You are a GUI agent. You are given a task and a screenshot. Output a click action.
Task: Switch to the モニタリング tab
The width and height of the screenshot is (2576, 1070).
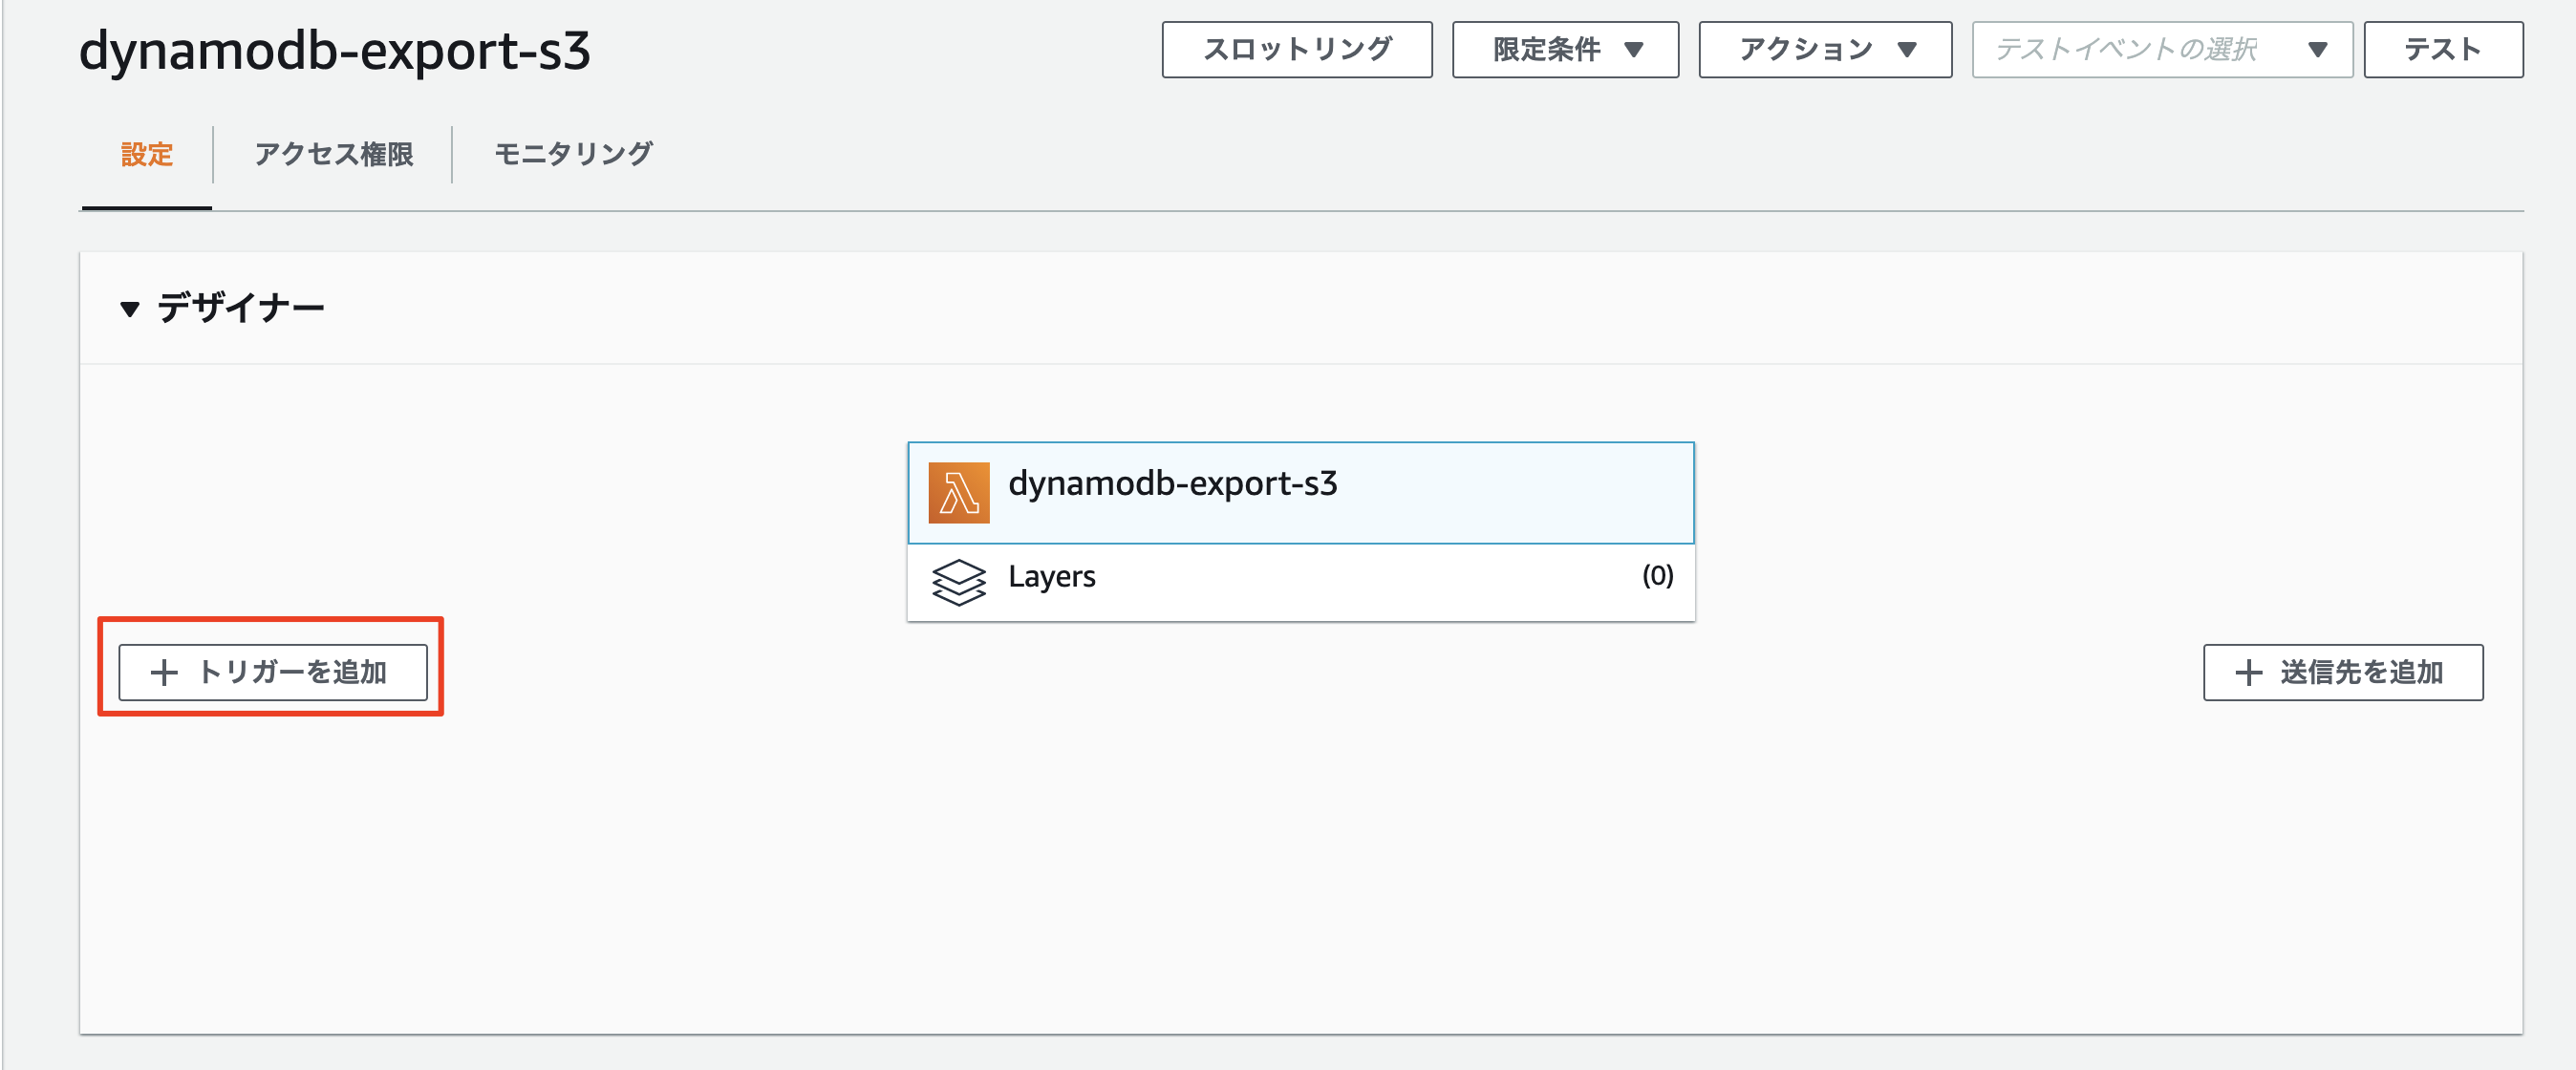(x=573, y=155)
